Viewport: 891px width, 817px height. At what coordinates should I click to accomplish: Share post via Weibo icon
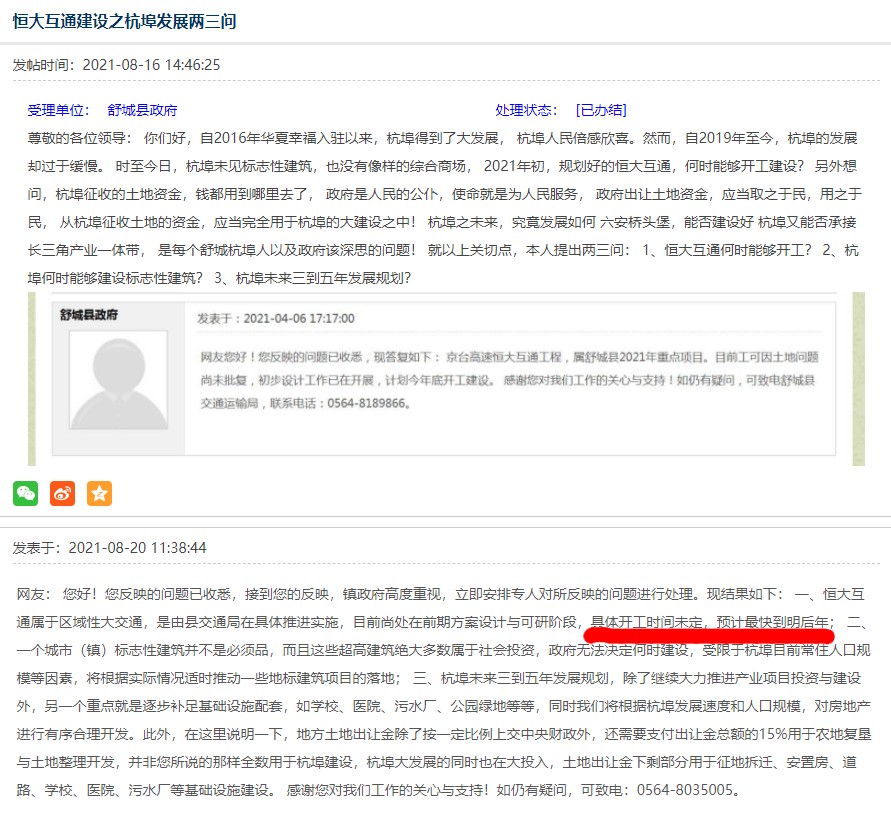(63, 493)
